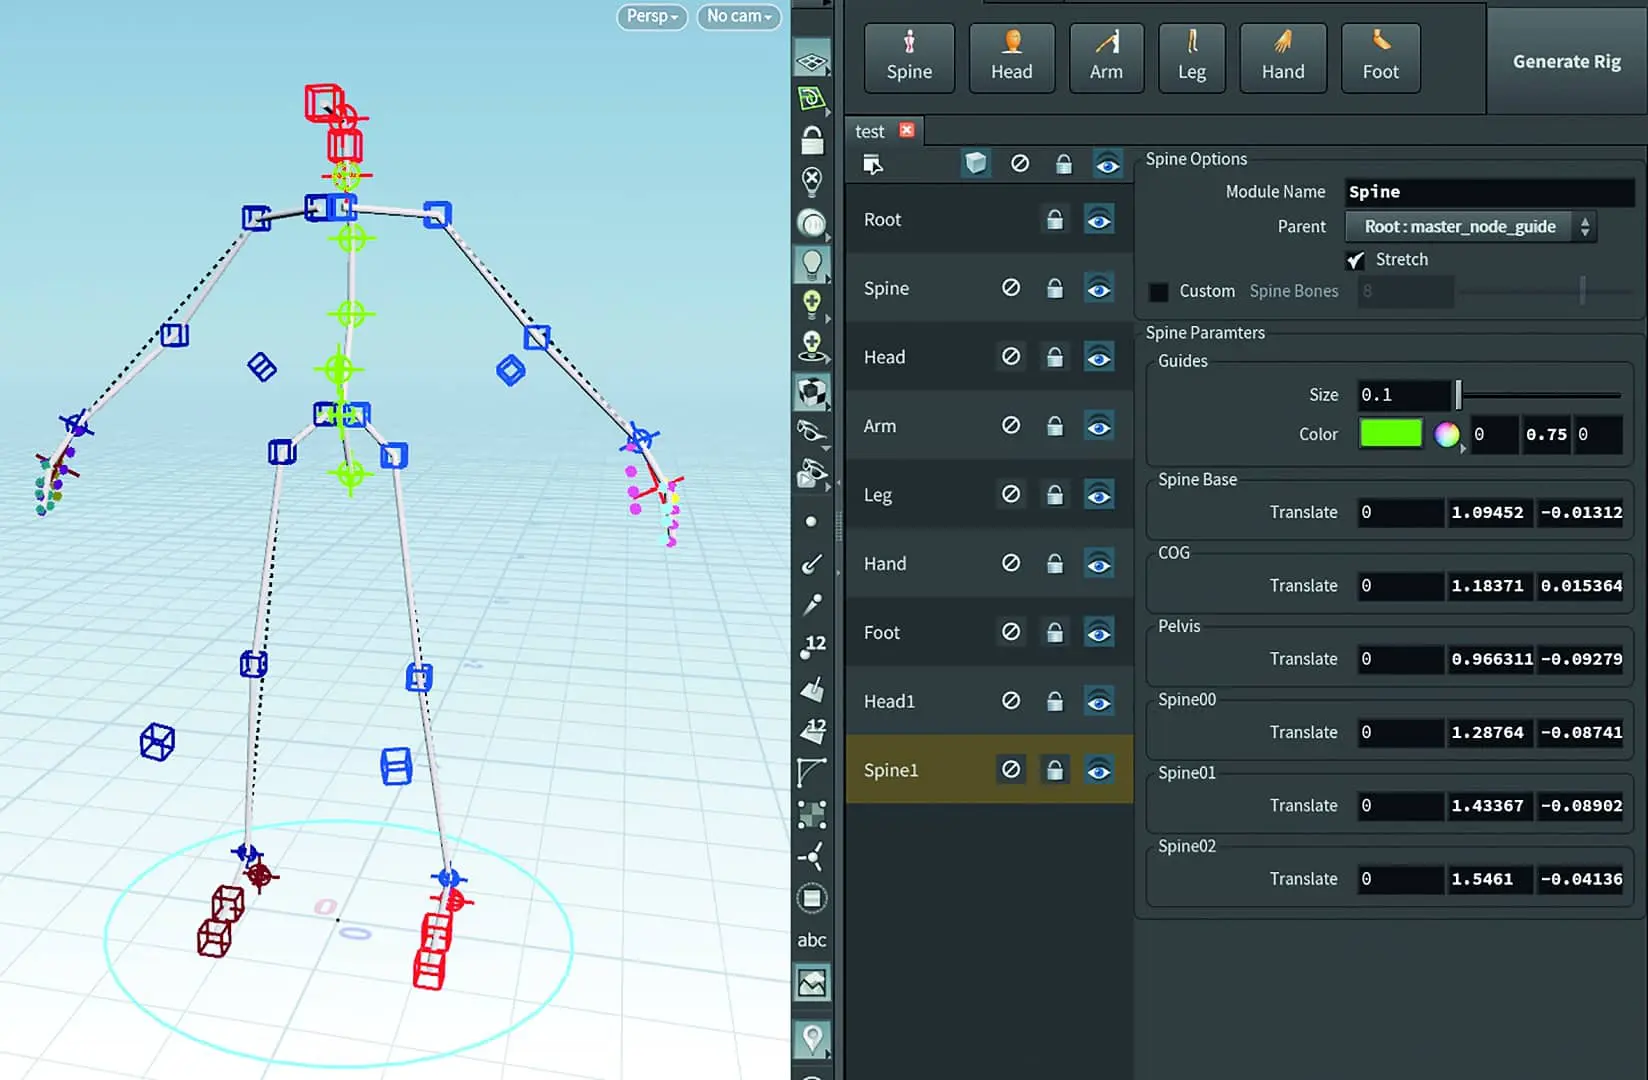The image size is (1648, 1080).
Task: Uncheck the Stretch checkbox
Action: click(1355, 260)
